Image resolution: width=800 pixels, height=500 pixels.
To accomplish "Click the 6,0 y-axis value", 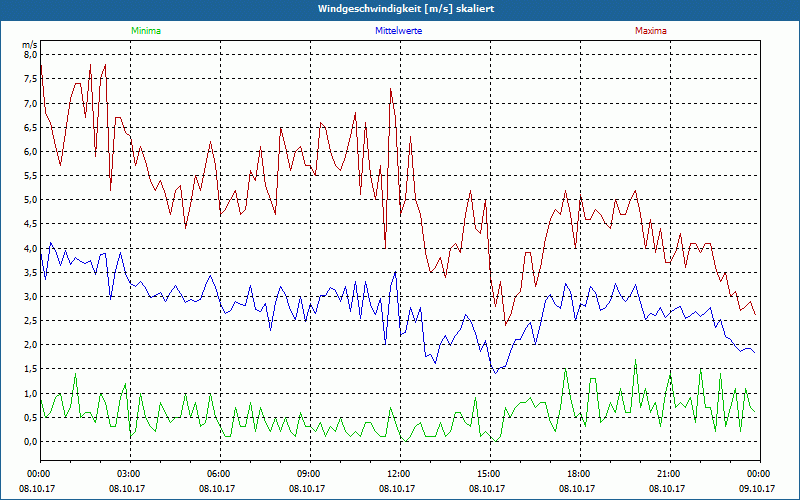I will pos(31,152).
